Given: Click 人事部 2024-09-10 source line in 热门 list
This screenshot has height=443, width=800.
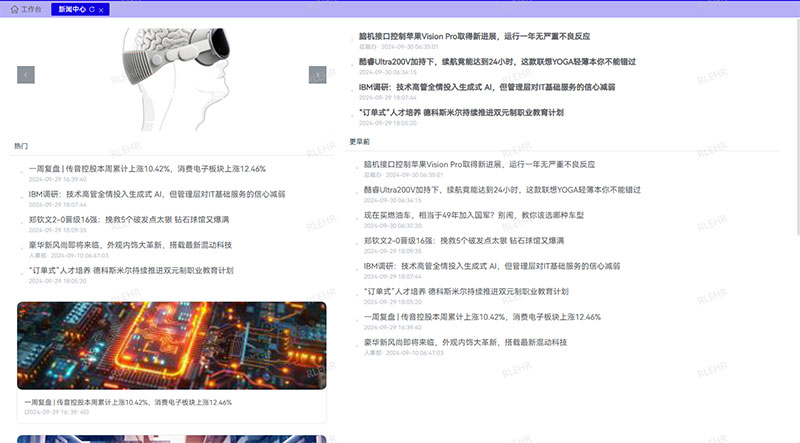Looking at the screenshot, I should tap(68, 255).
